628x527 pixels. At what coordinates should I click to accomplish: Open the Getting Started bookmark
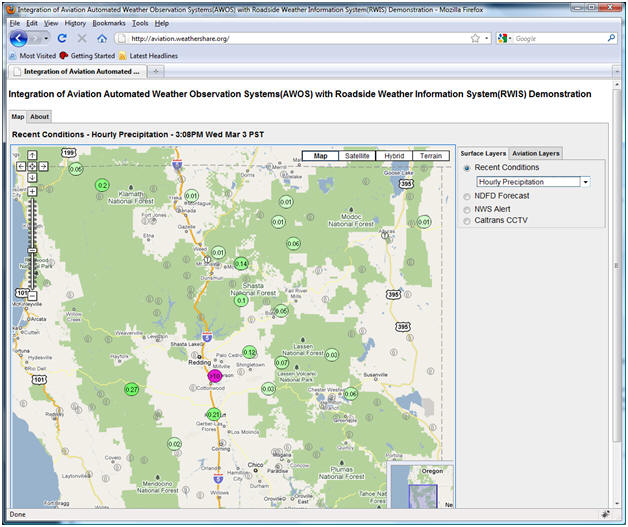[x=87, y=56]
